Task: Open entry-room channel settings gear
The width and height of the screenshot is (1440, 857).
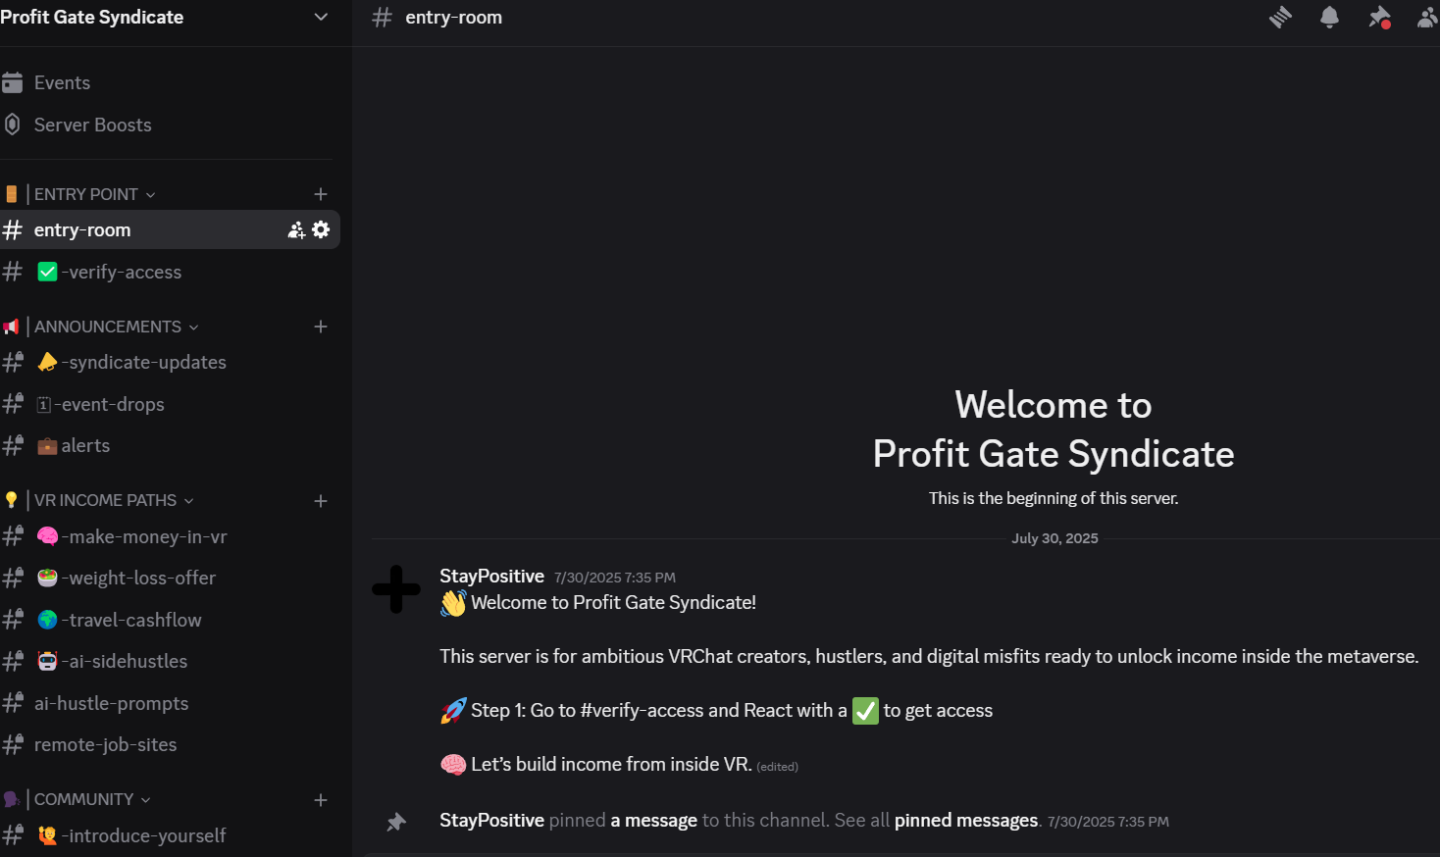Action: click(321, 230)
